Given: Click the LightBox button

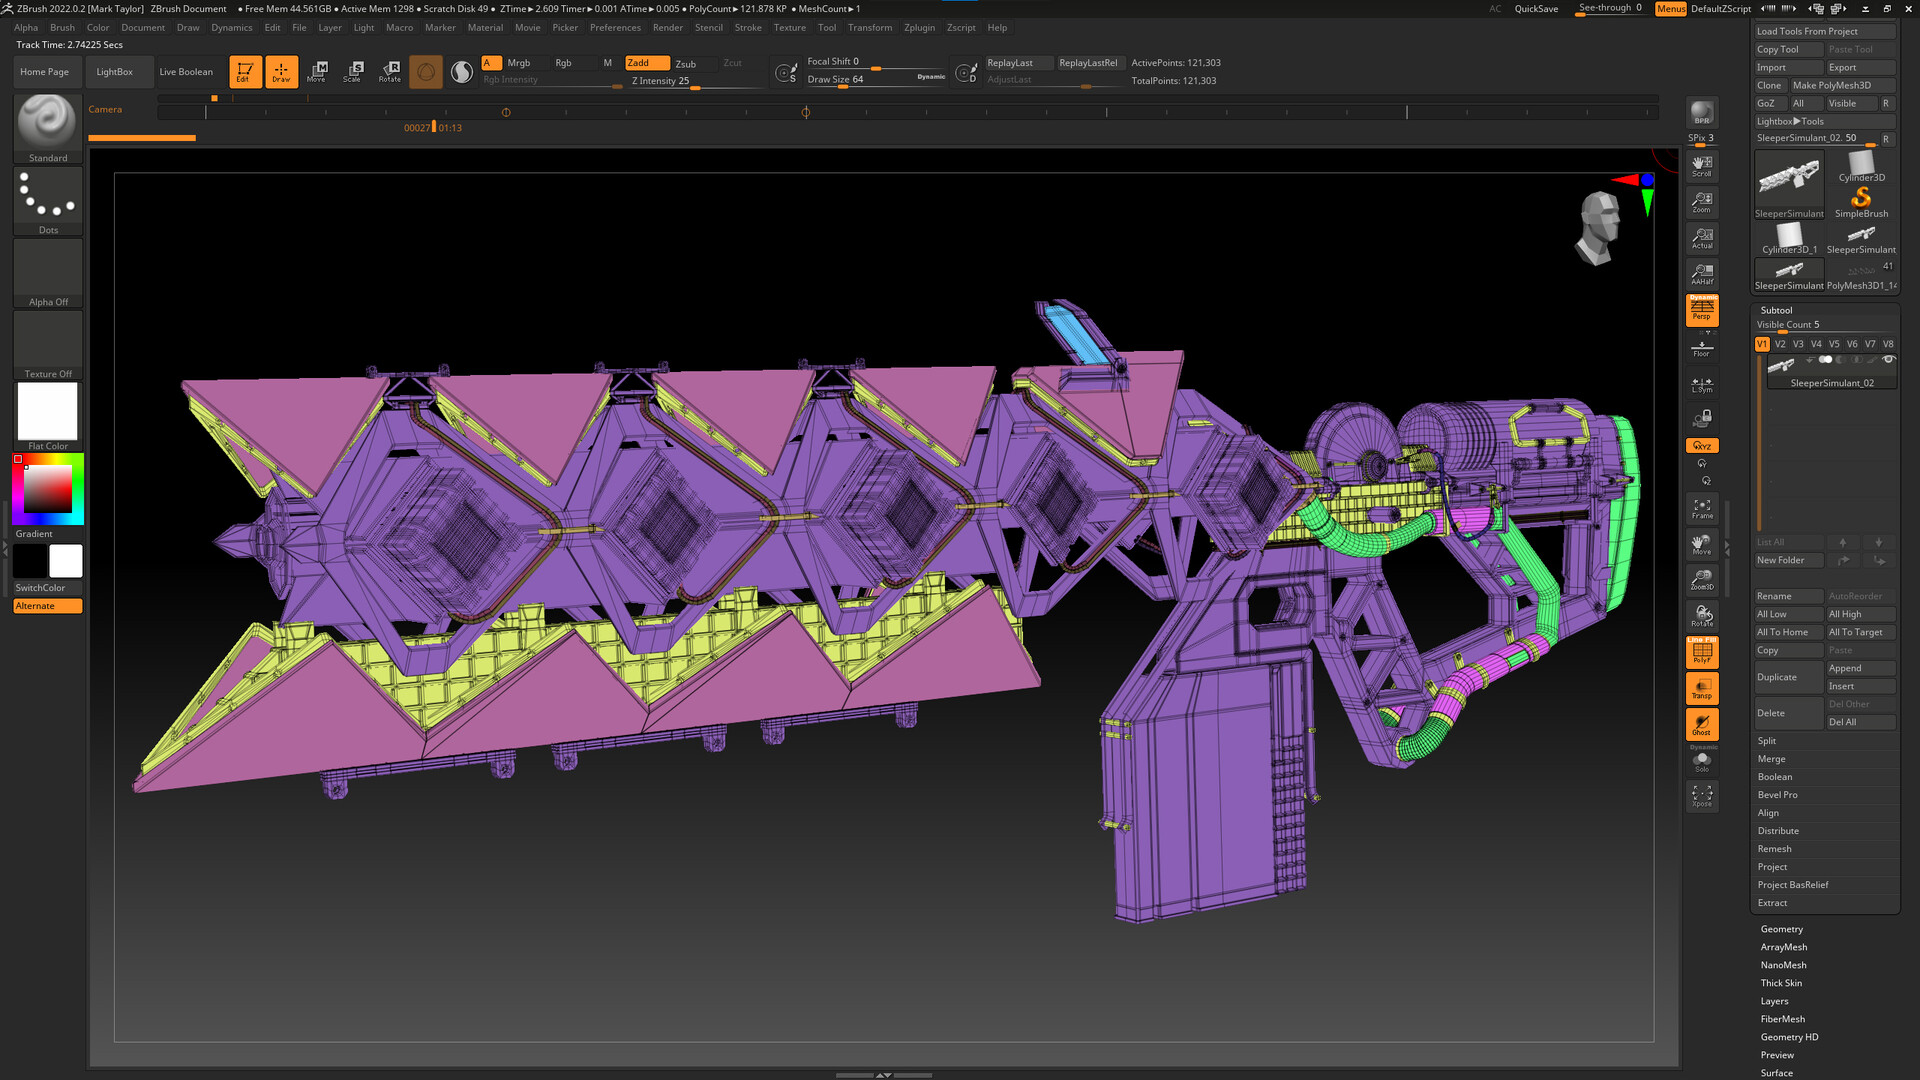Looking at the screenshot, I should pyautogui.click(x=114, y=71).
